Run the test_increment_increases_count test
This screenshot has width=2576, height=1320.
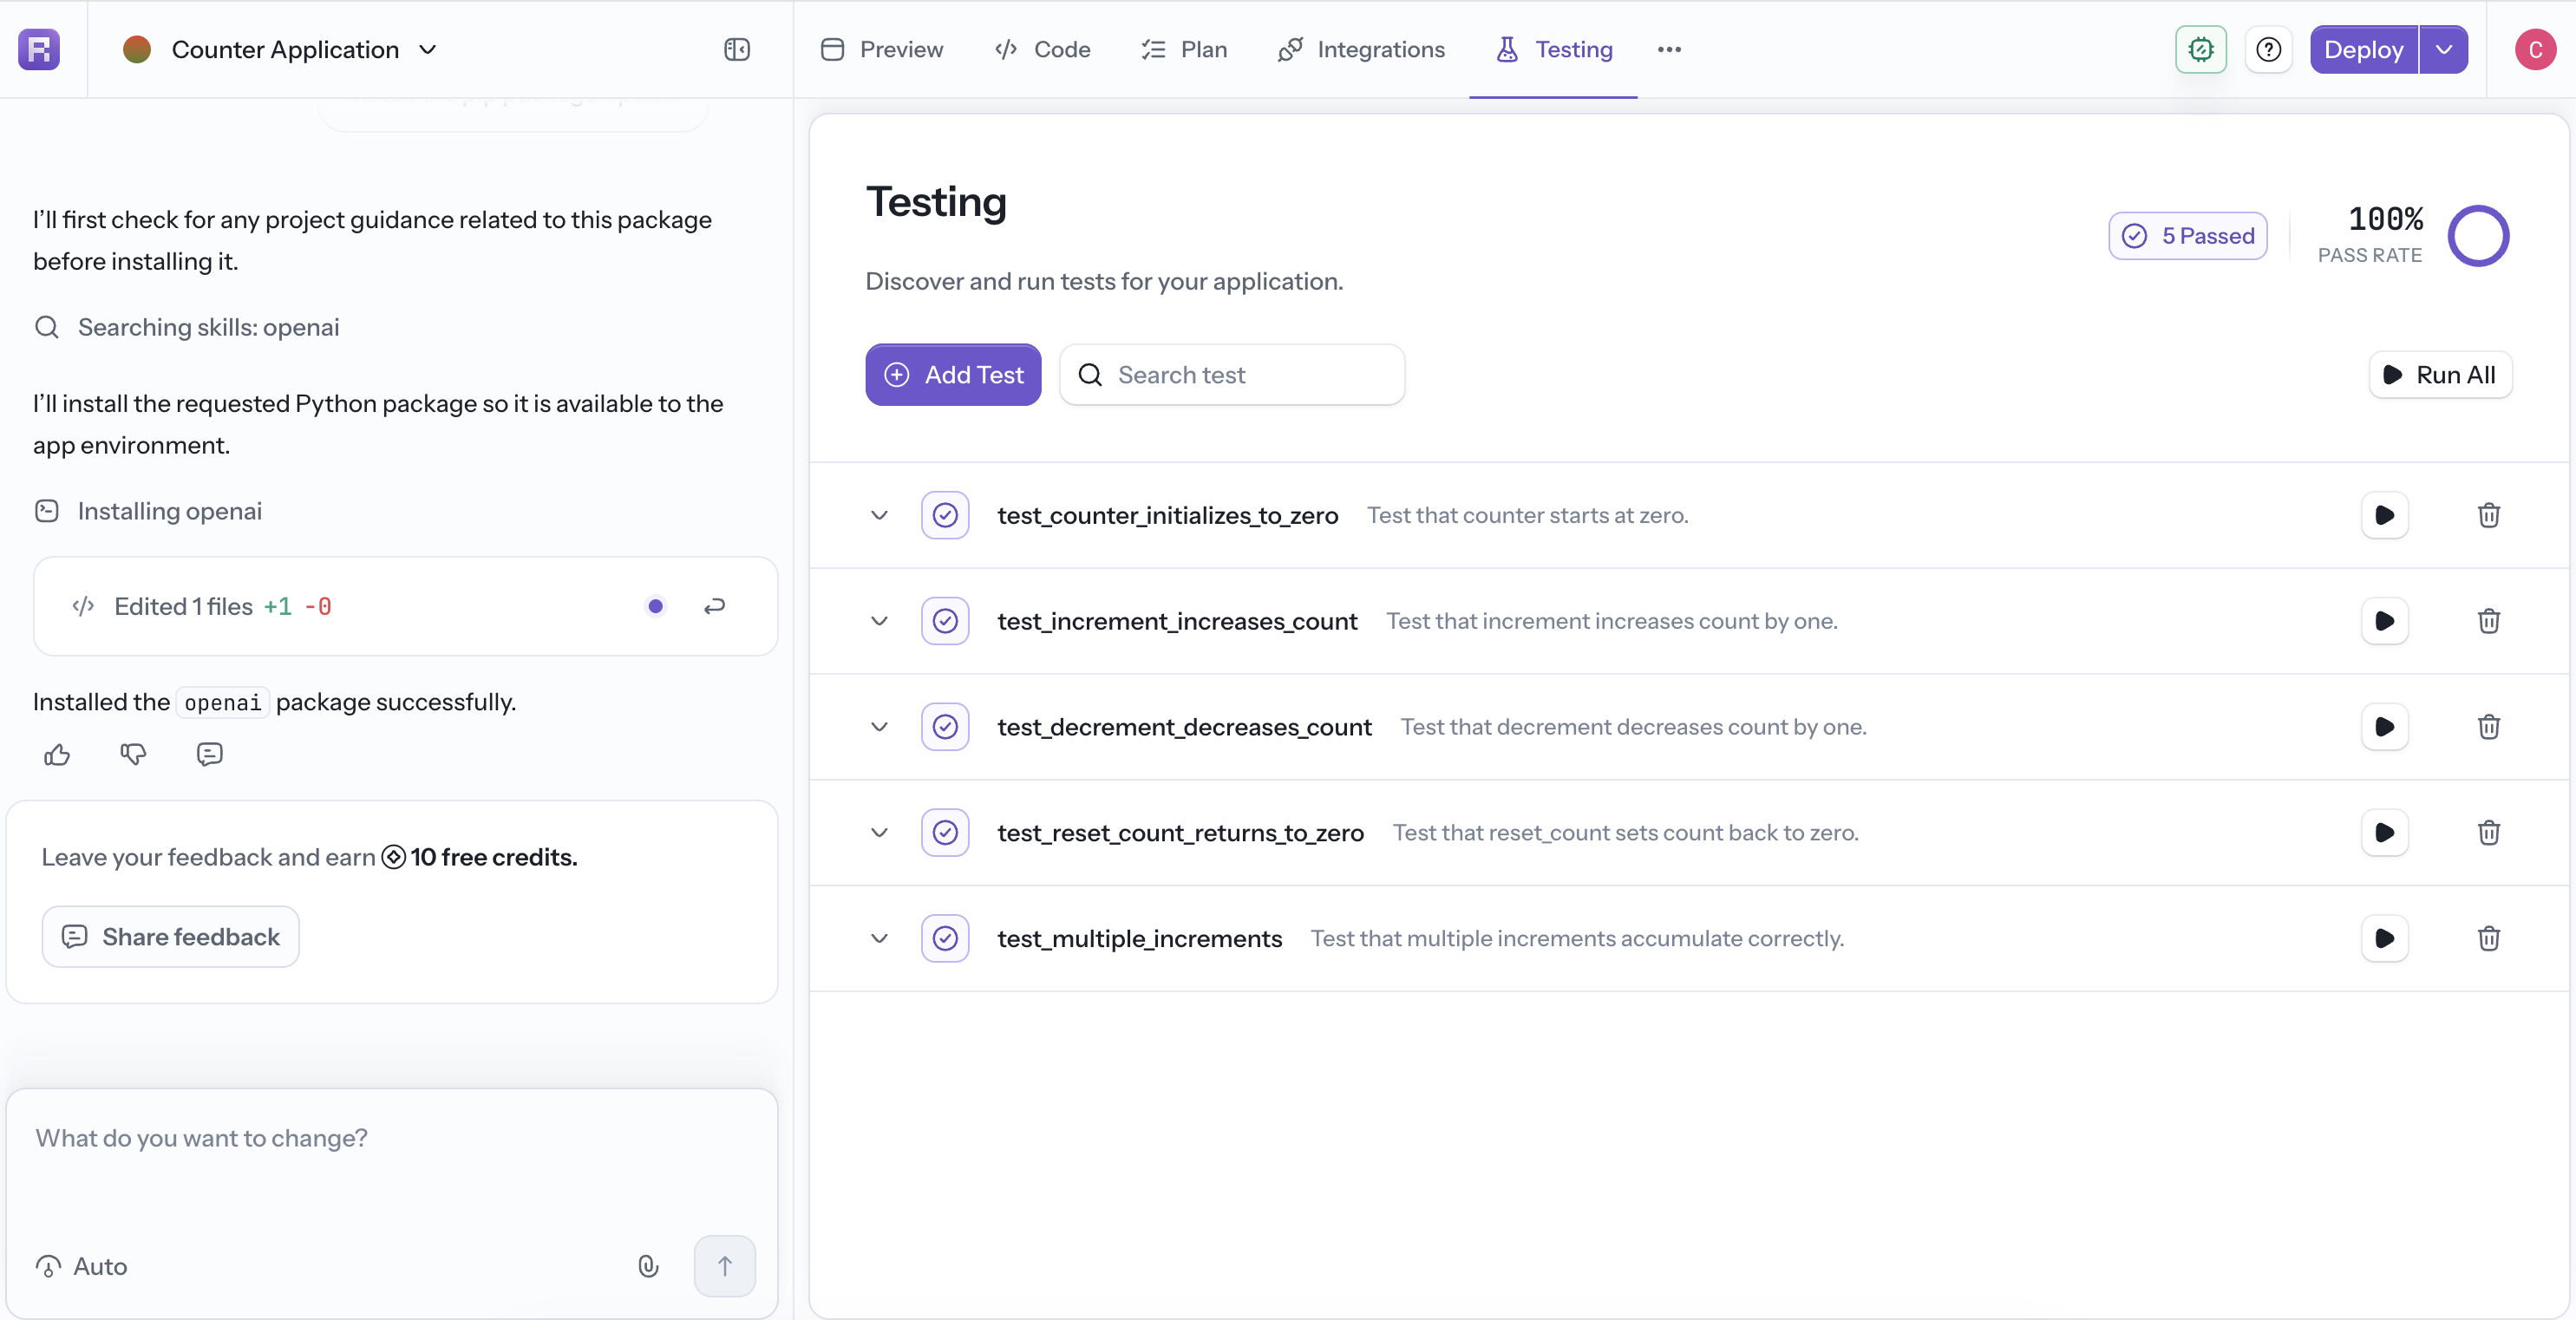click(x=2385, y=621)
